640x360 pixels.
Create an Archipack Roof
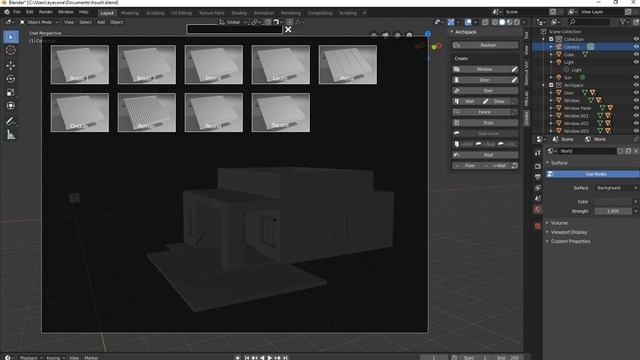tap(486, 155)
